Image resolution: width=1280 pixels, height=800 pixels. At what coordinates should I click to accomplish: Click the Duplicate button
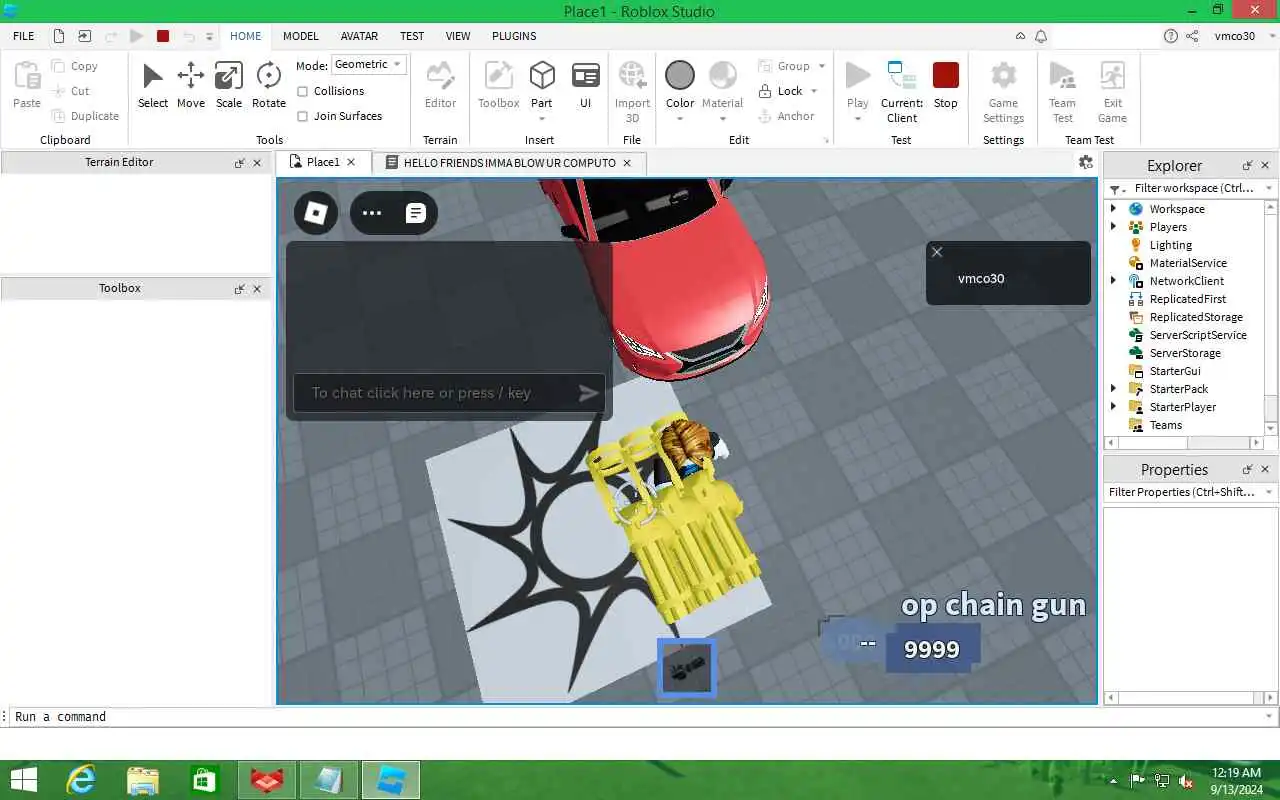point(86,116)
